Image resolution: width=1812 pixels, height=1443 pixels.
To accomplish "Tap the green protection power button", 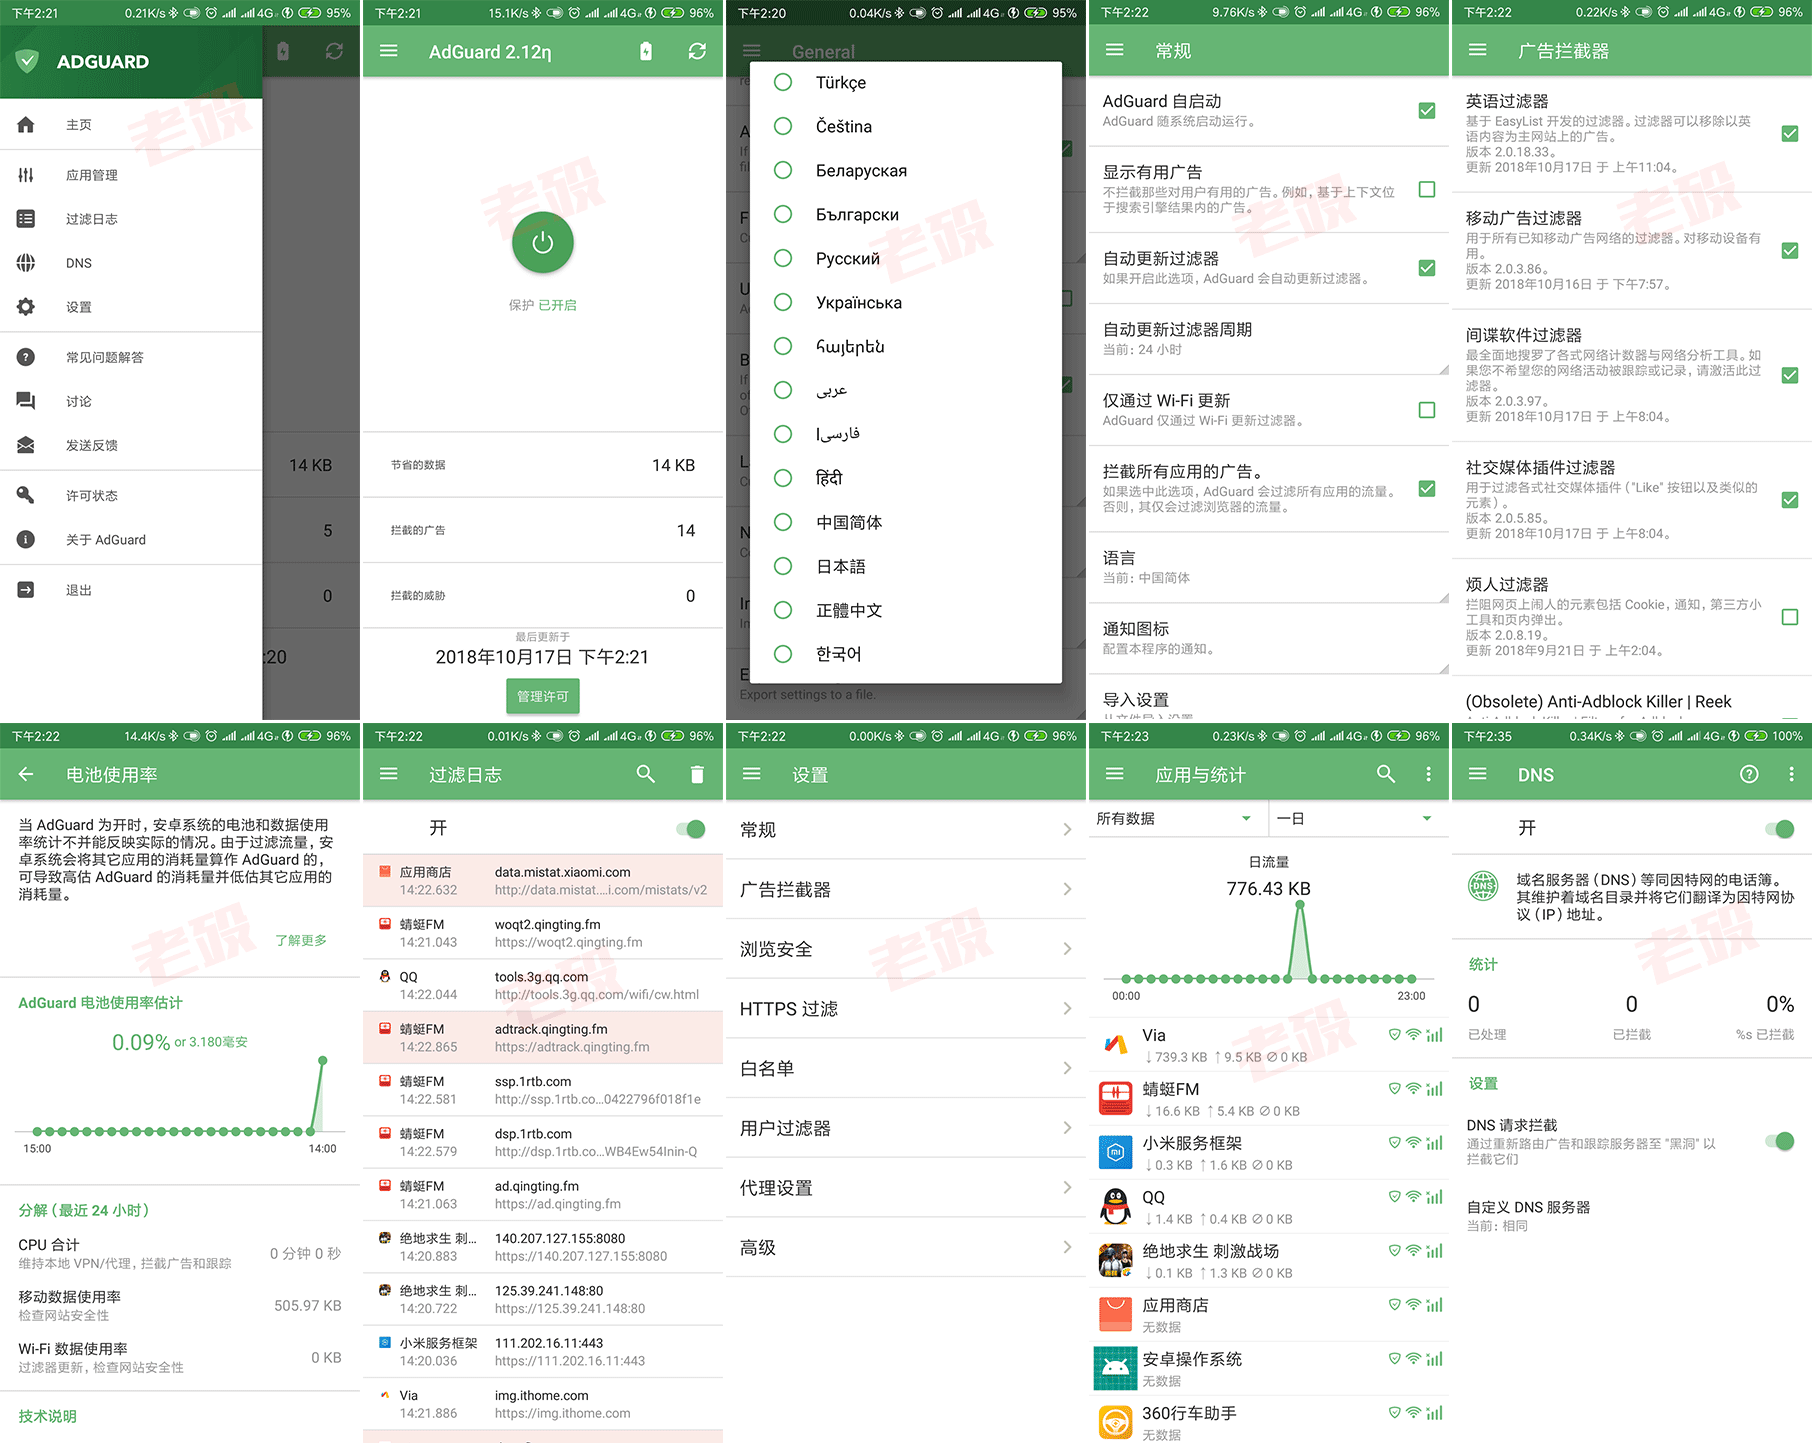I will click(x=543, y=242).
